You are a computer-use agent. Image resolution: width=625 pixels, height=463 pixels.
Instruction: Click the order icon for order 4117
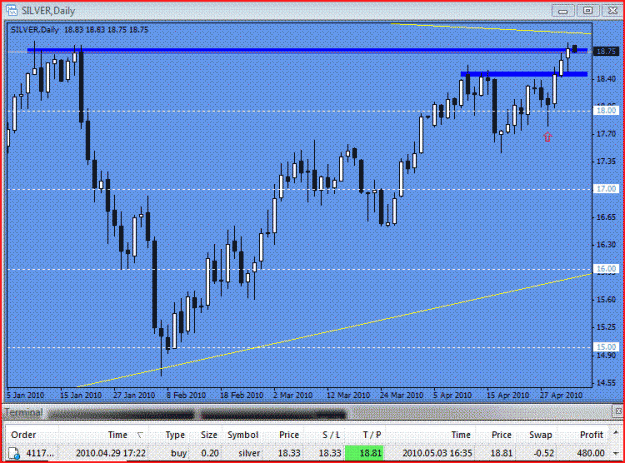[14, 453]
